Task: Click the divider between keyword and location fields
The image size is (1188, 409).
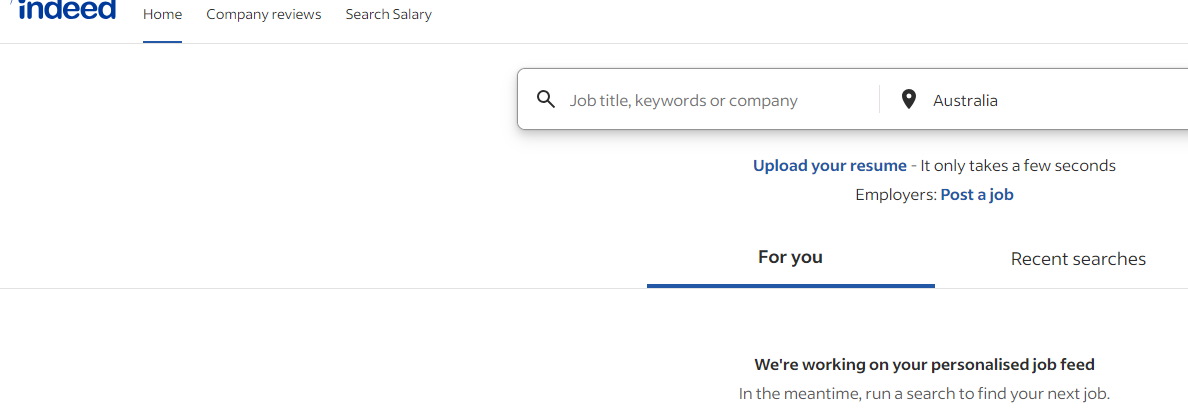Action: (x=879, y=99)
